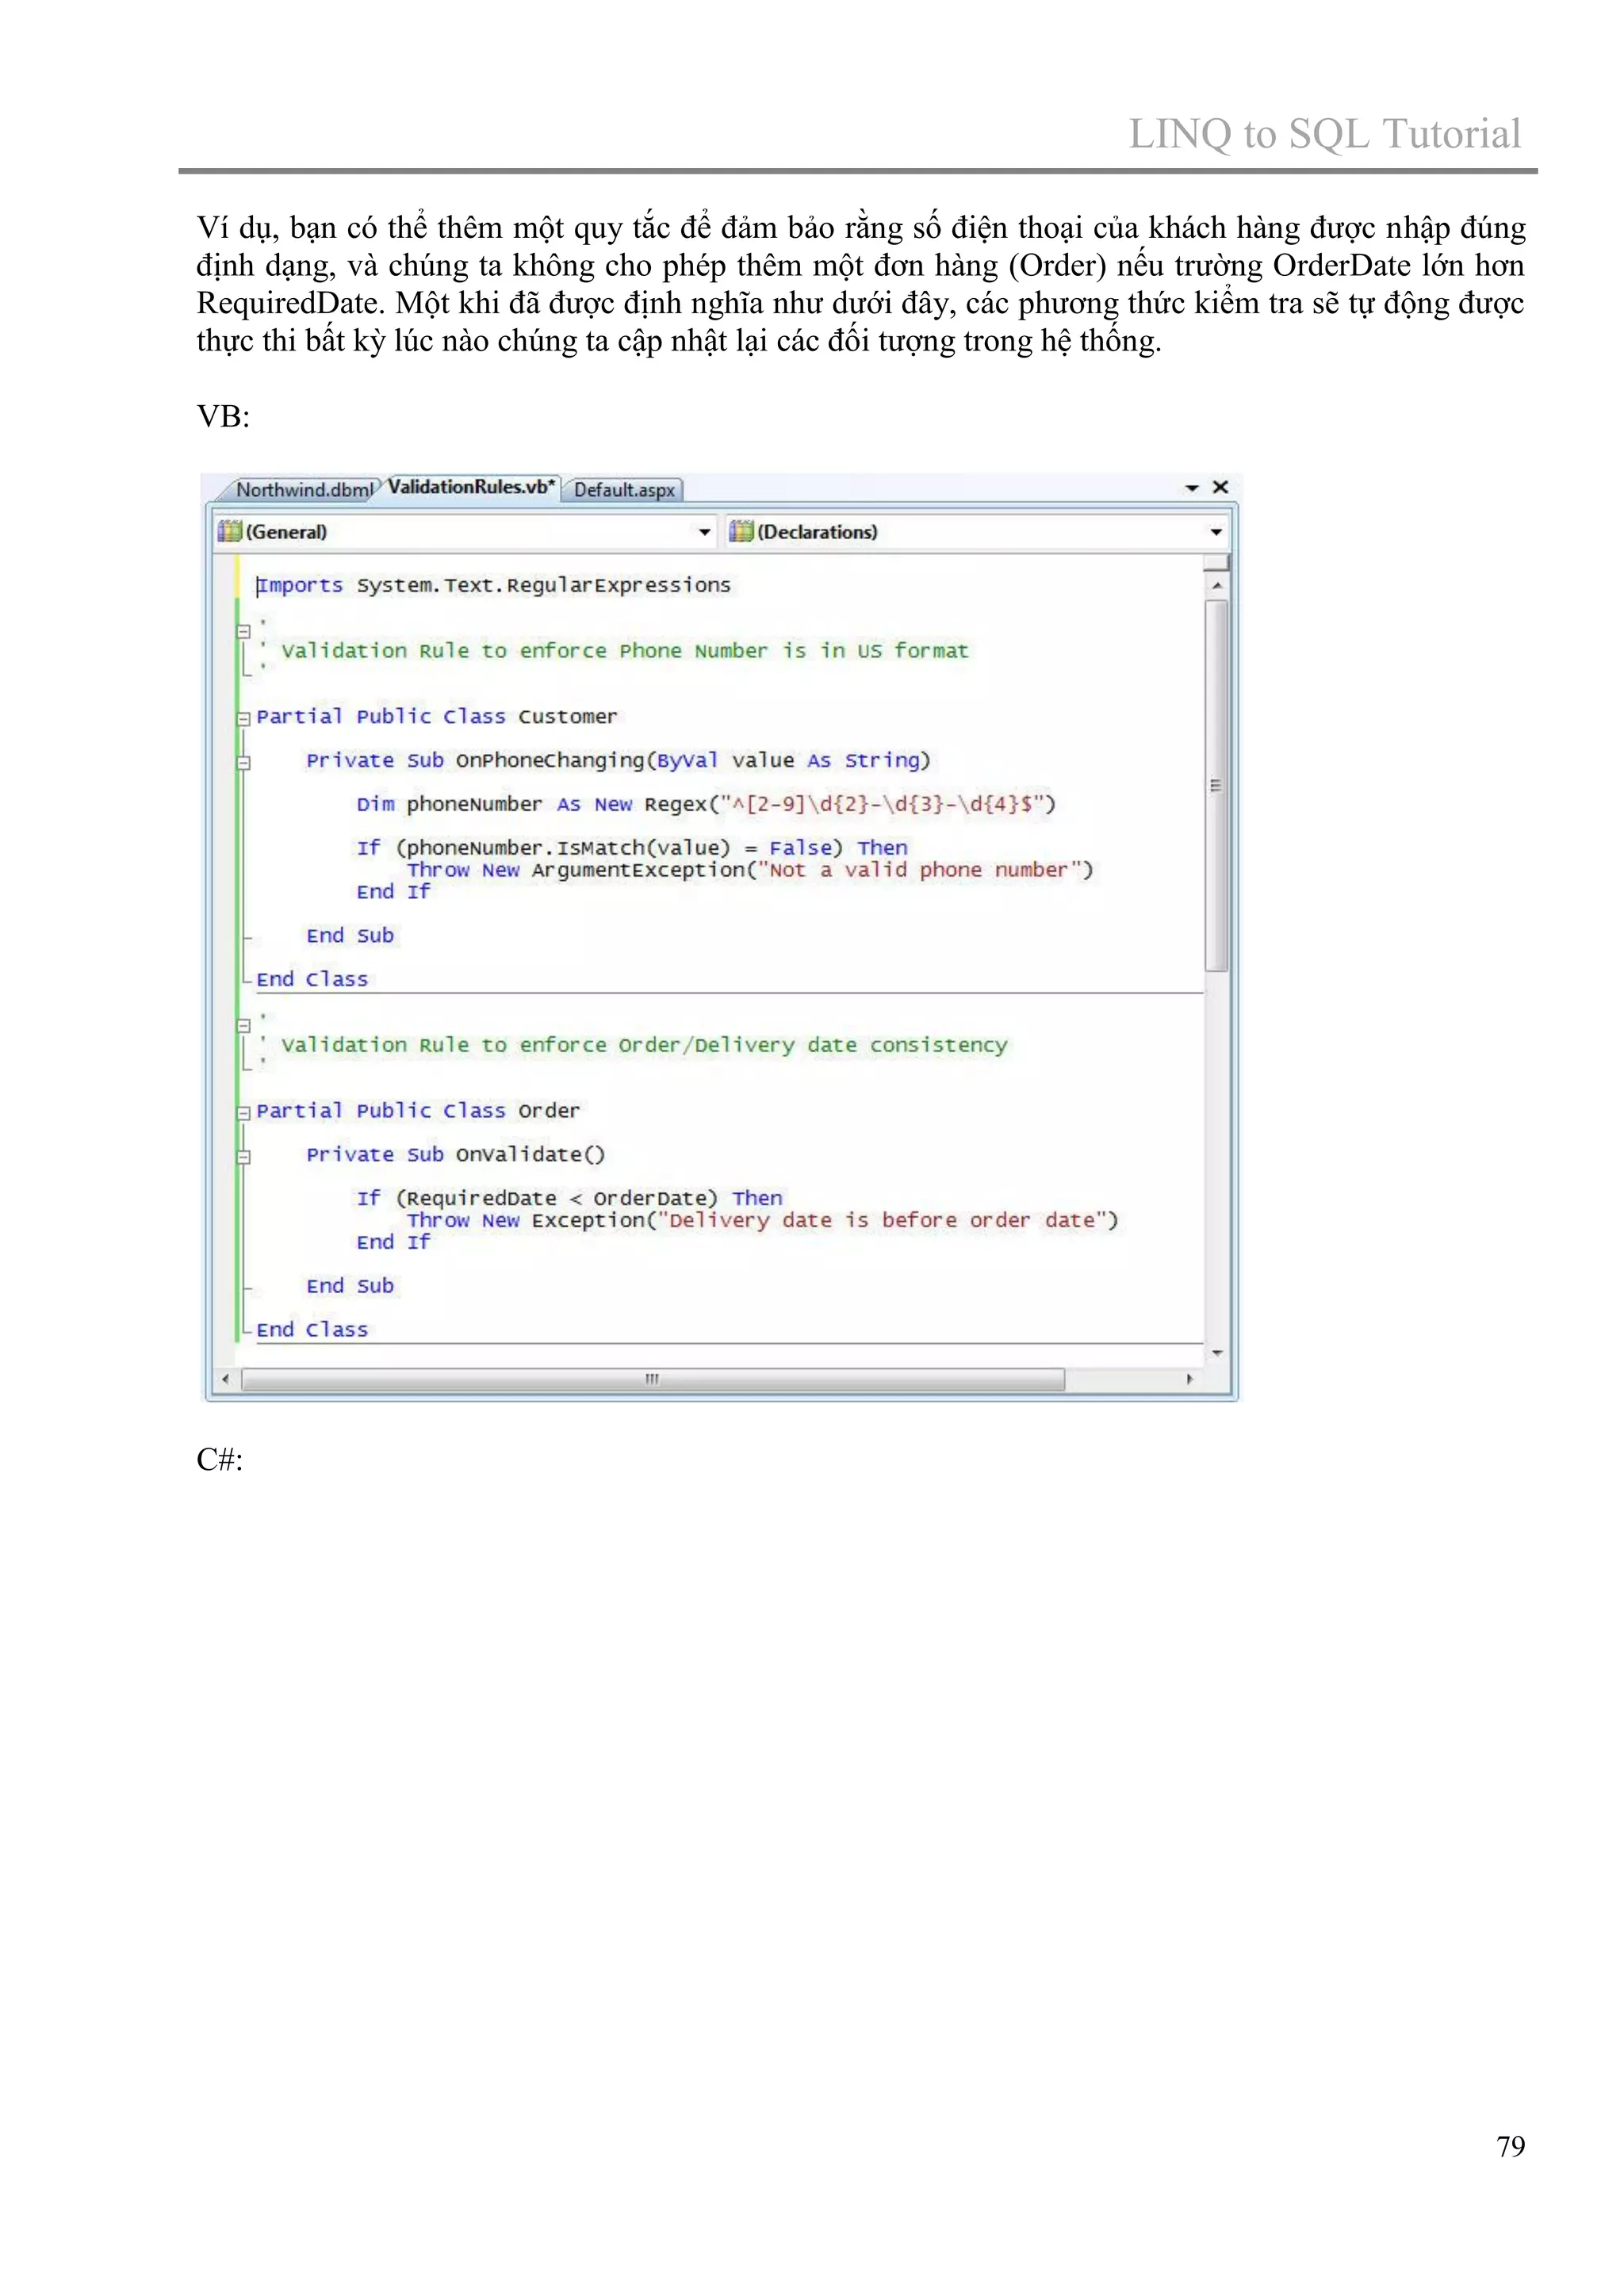Place cursor on the Imports System.Text.RegularExpressions line

pos(493,585)
